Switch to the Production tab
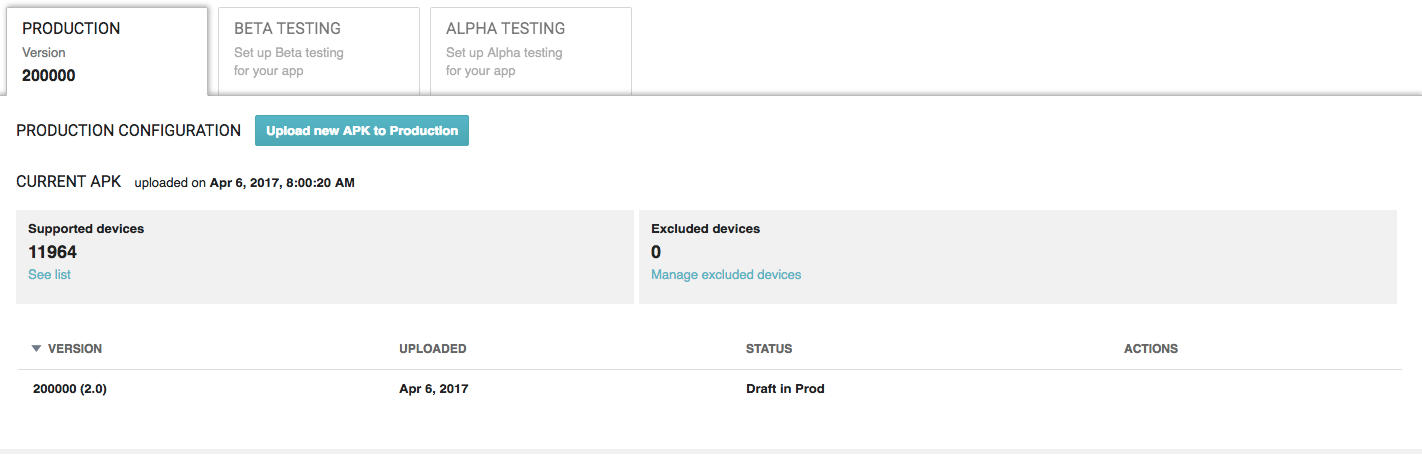This screenshot has height=470, width=1422. pyautogui.click(x=107, y=51)
